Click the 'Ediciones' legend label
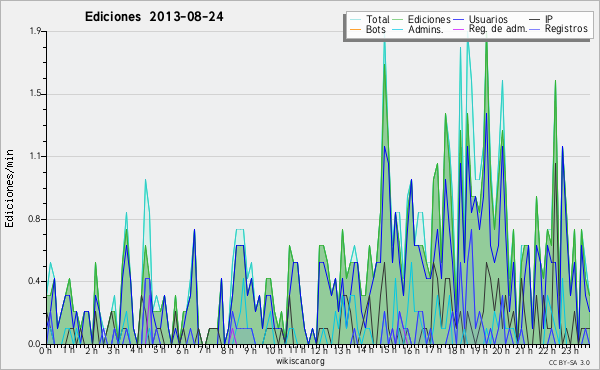Screen dimensions: 600x370 click(429, 19)
